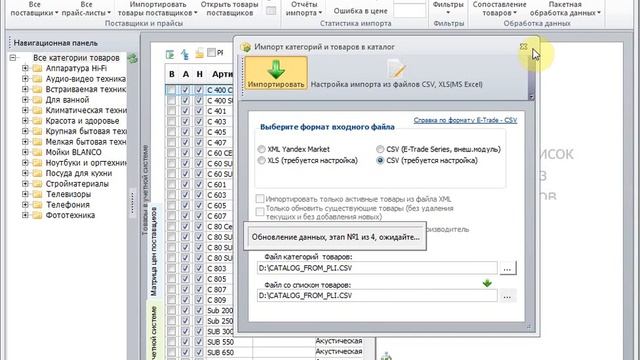Click the green refresh icon beside Все категории товаров

pos(132,58)
